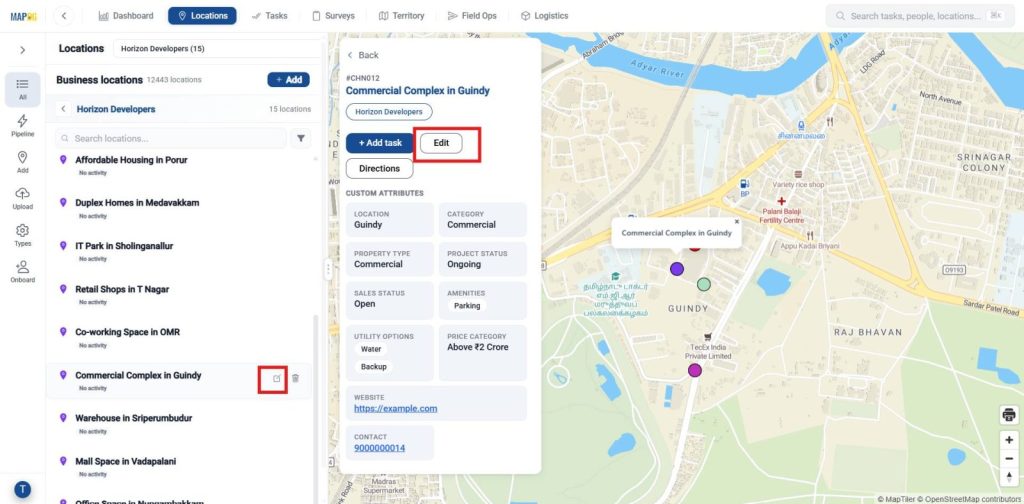Open the Dashboard tab
Viewport: 1024px width, 504px height.
(126, 16)
